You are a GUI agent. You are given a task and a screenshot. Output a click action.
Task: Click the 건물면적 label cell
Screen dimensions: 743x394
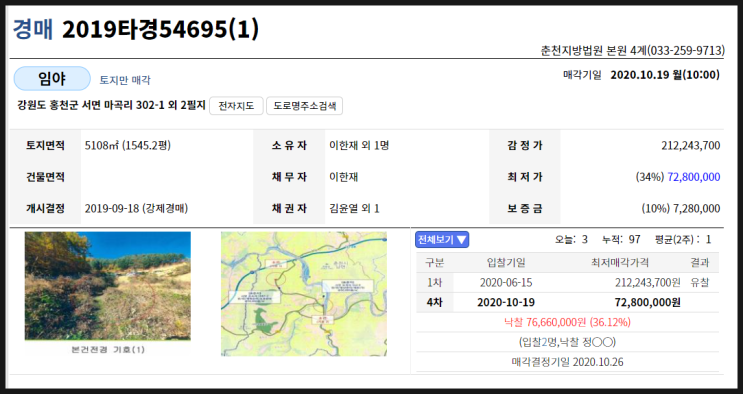pyautogui.click(x=45, y=177)
